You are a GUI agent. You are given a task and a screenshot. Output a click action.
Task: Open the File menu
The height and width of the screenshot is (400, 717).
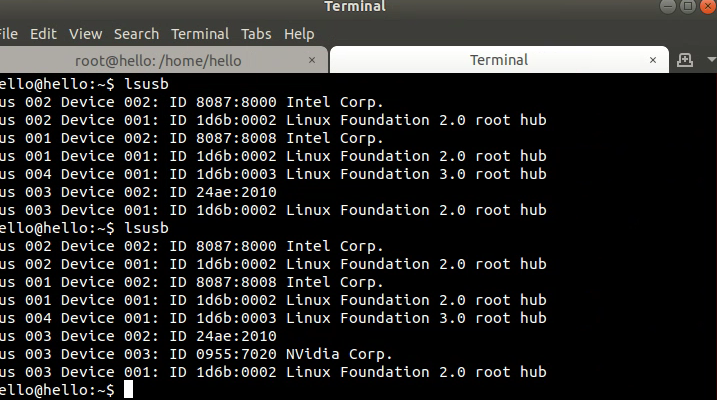[x=8, y=34]
